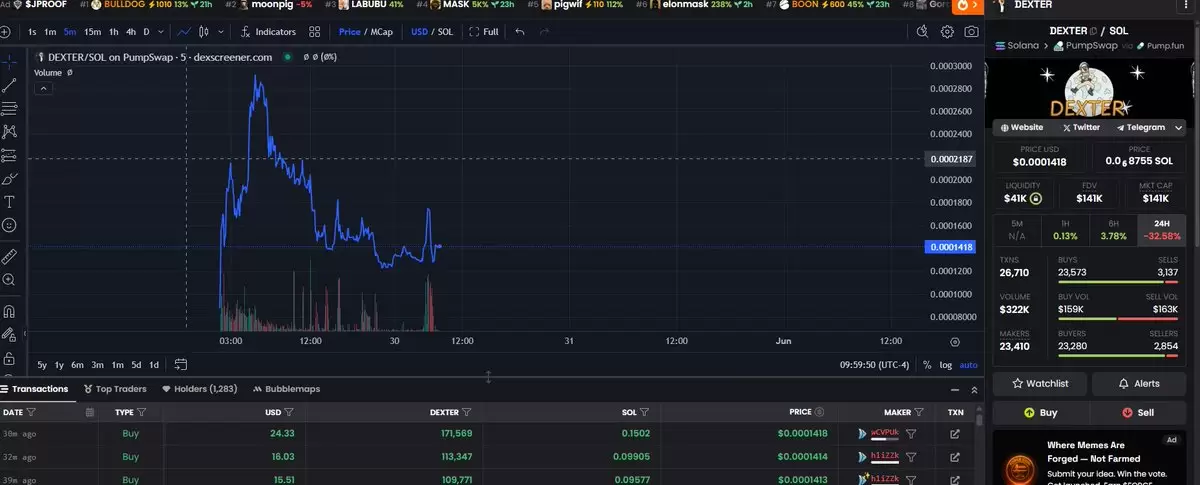The image size is (1200, 485).
Task: Click the green Buy button
Action: [1040, 412]
